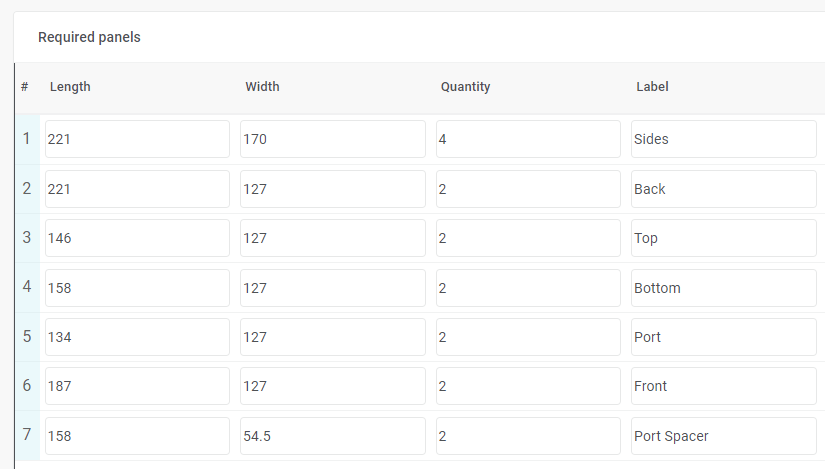Viewport: 825px width, 469px height.
Task: Click the Back label input
Action: [x=723, y=189]
